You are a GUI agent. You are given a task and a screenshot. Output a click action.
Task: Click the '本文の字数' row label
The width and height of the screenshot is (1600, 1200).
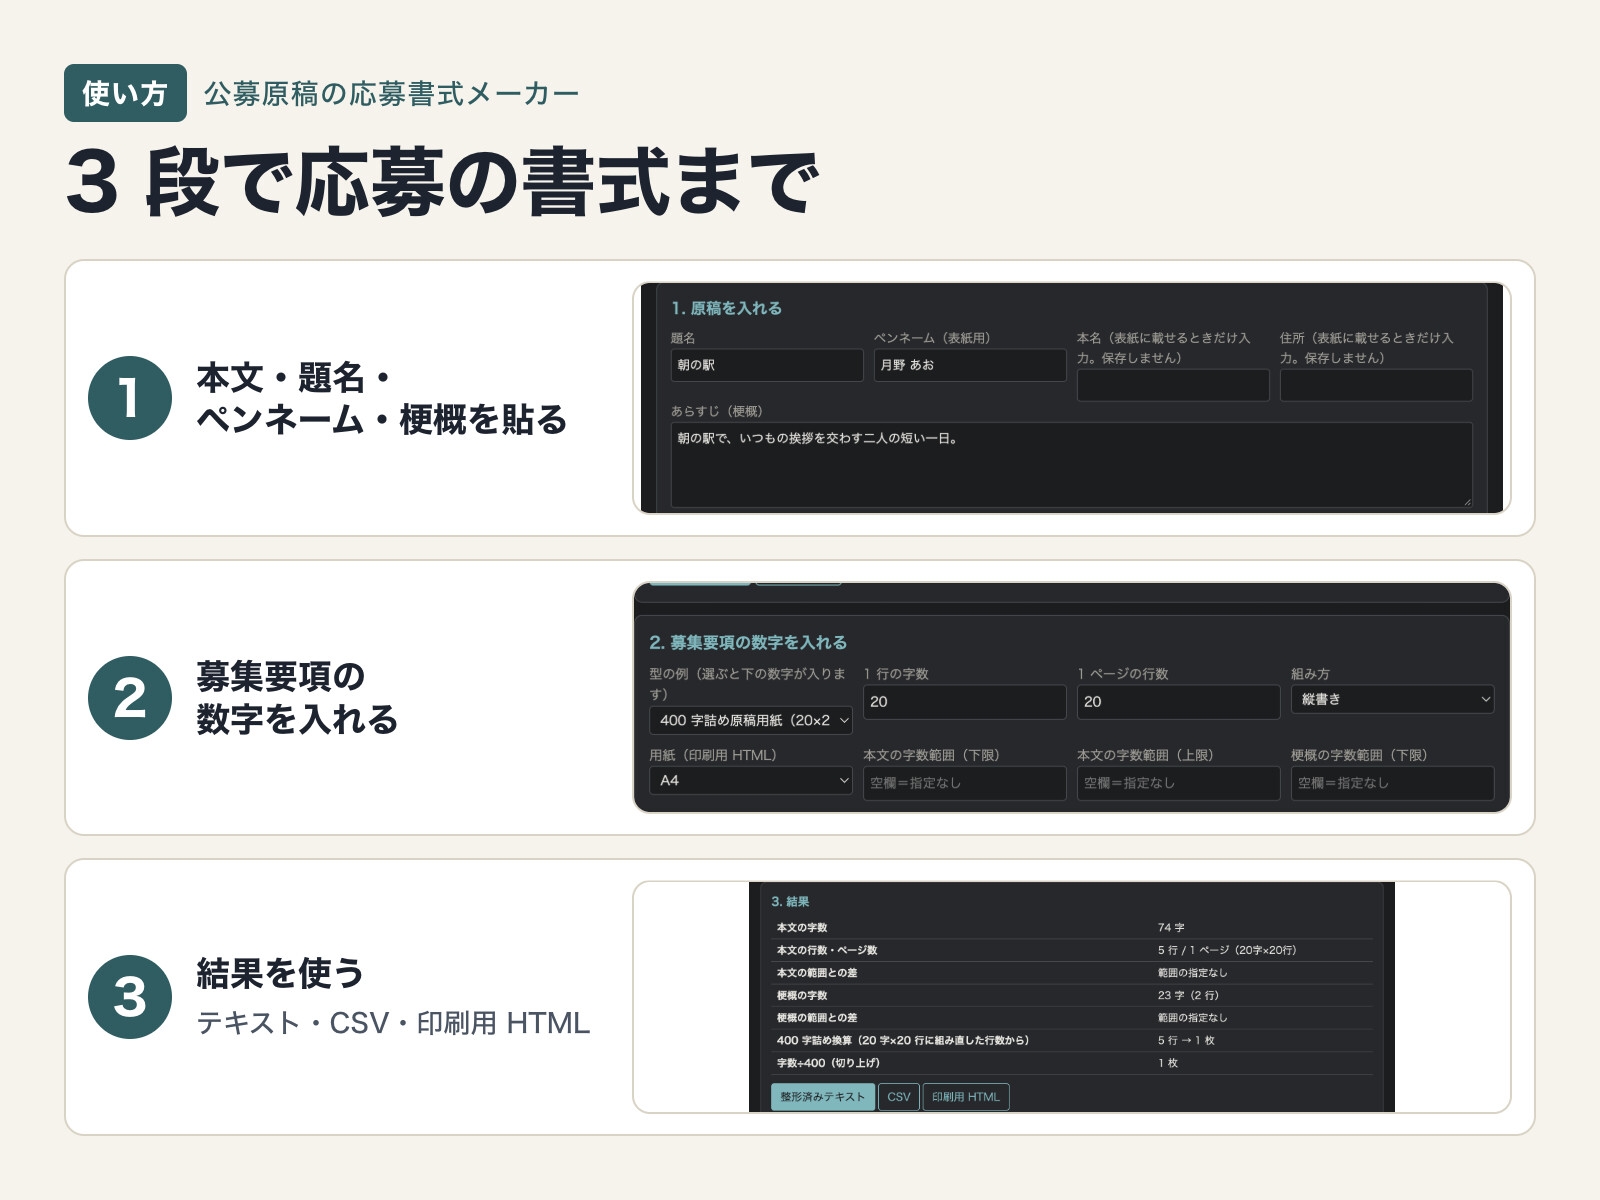tap(802, 928)
